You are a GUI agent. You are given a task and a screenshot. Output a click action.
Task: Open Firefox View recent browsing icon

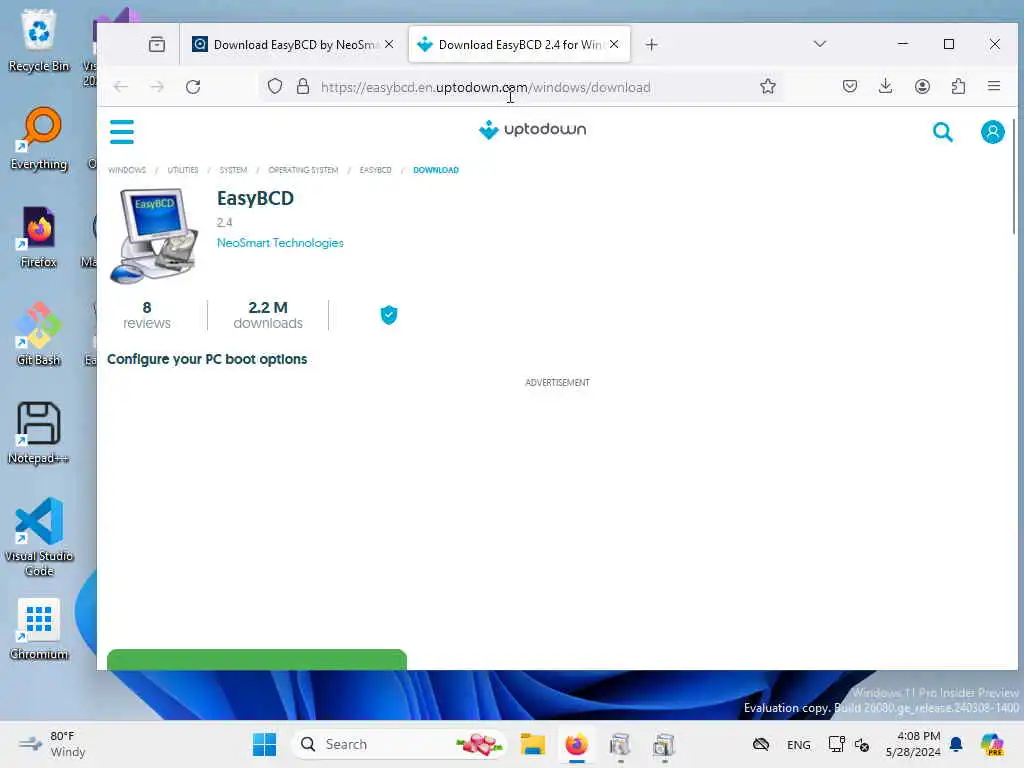pos(157,44)
